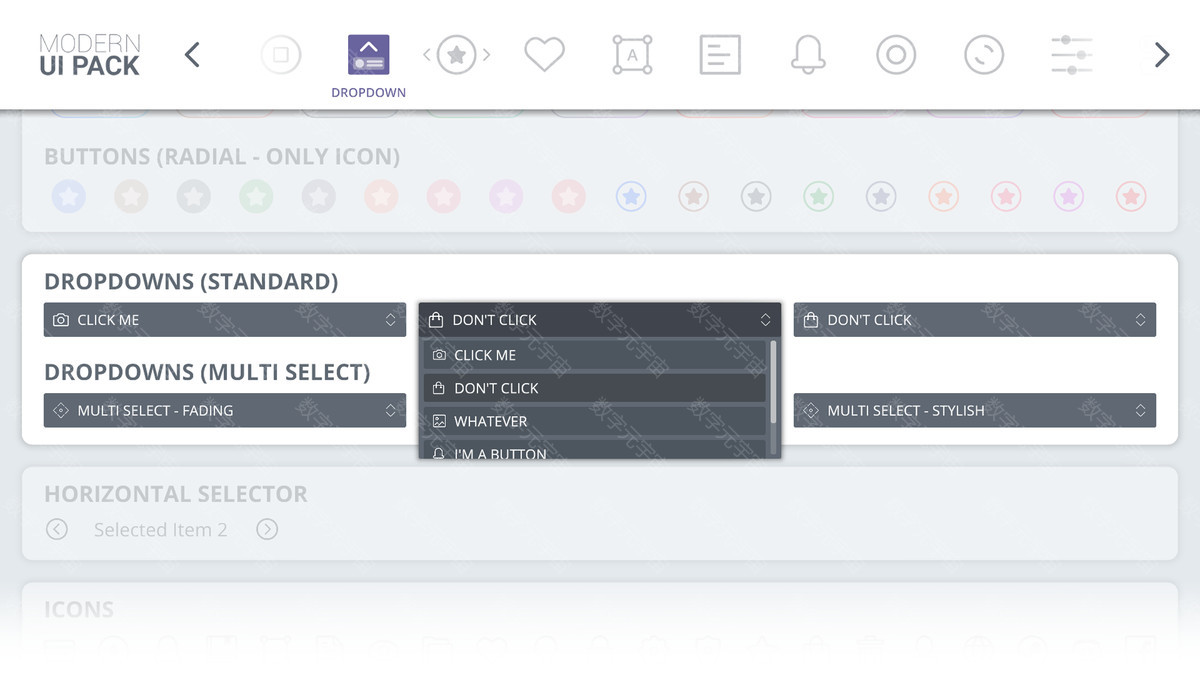This screenshot has height=675, width=1200.
Task: Select the loading spinner category icon
Action: 984,55
